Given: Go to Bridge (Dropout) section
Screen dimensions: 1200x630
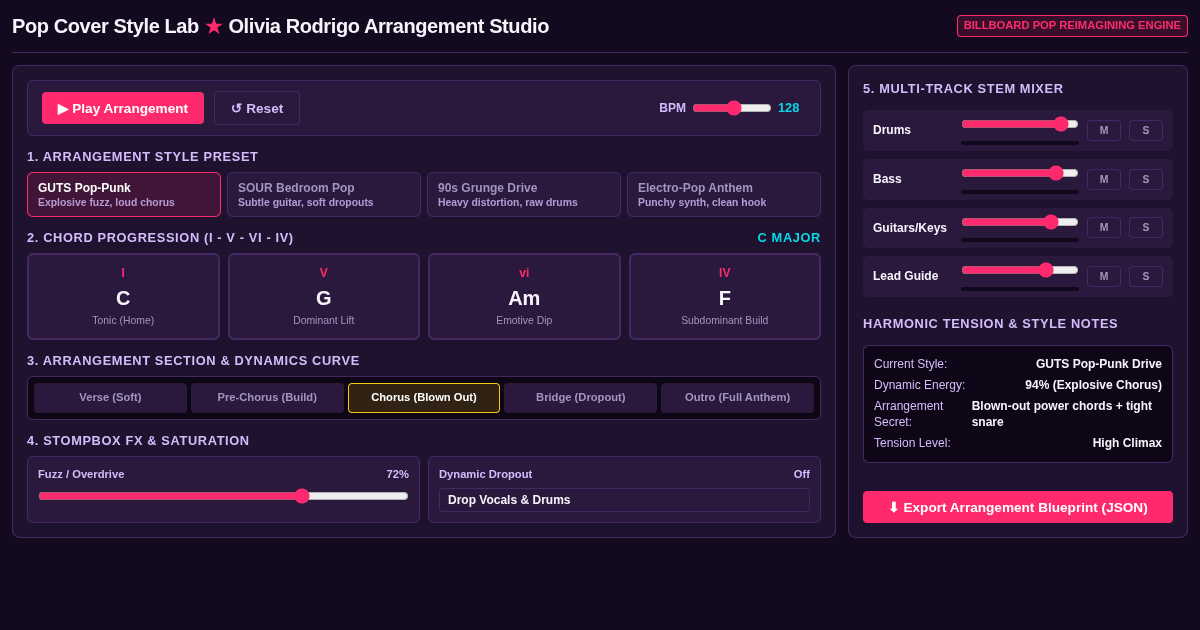Looking at the screenshot, I should (x=581, y=397).
